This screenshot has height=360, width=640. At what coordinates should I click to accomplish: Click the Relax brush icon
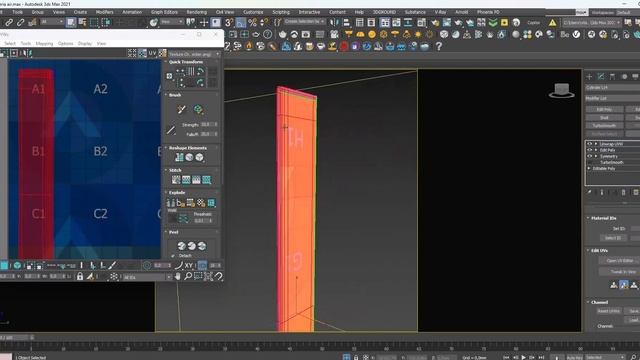(x=198, y=109)
